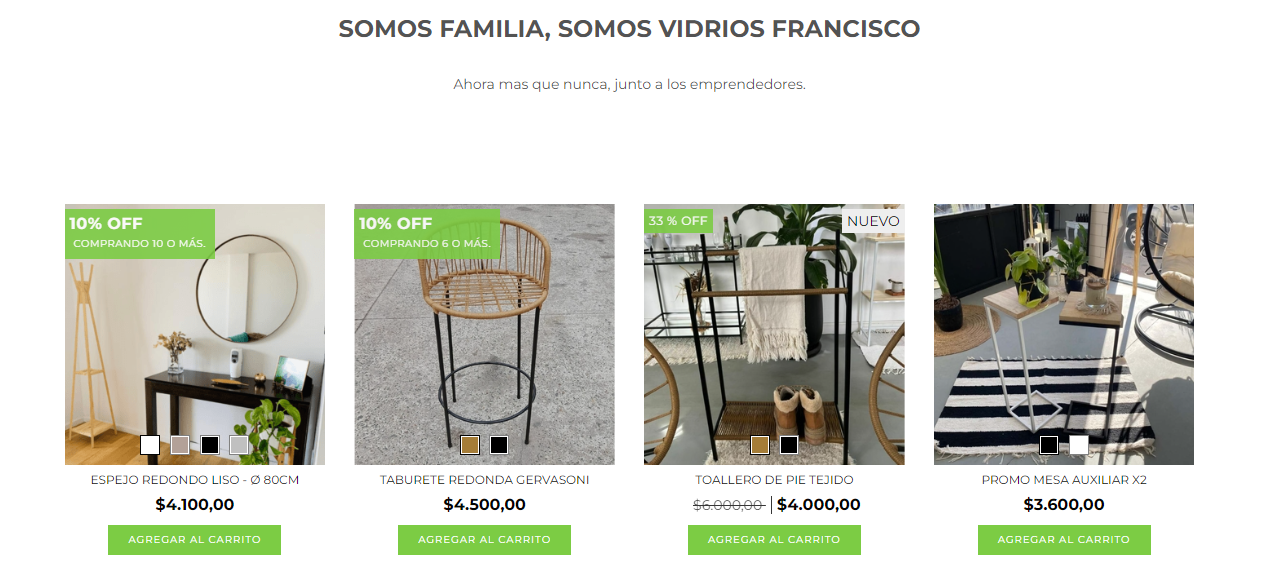Add Taburete Redonda Gervasoni to cart
This screenshot has height=580, width=1284.
pos(484,540)
